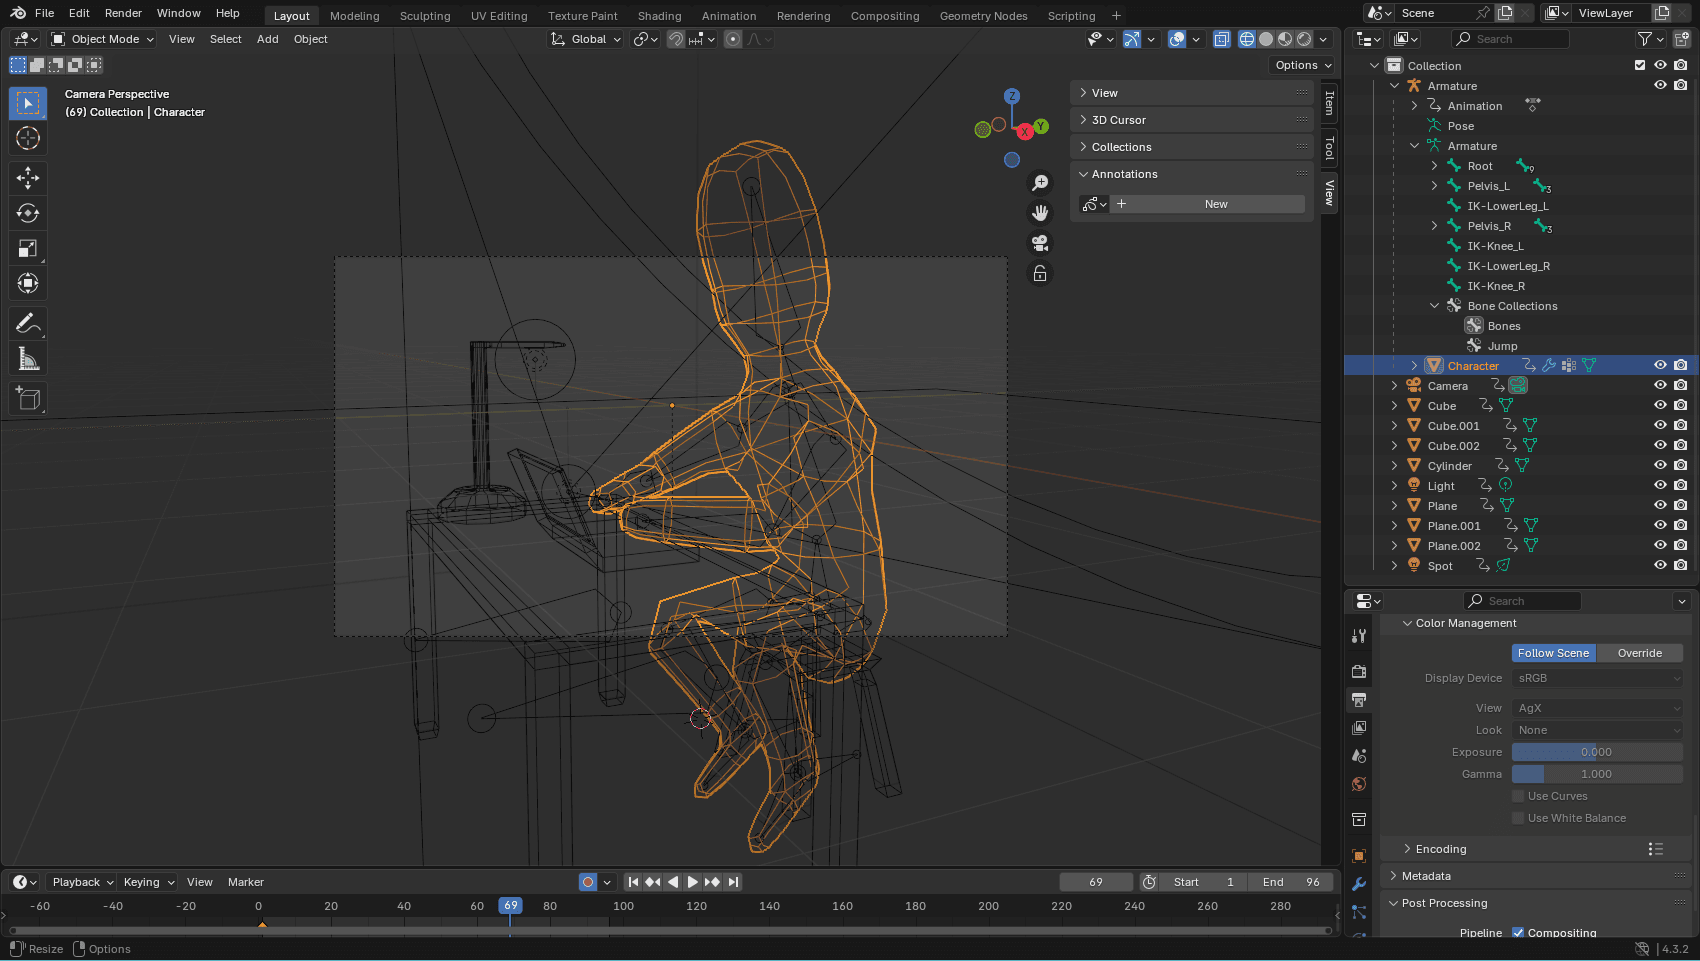
Task: Open the Output properties tab icon
Action: (x=1359, y=700)
